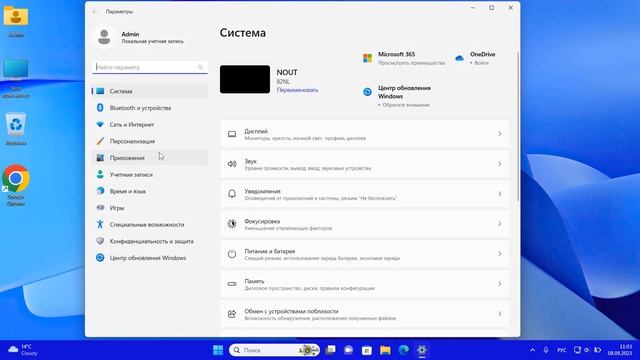
Task: Click the Wi-Fi icon for Сеть и Интернет
Action: (x=100, y=124)
